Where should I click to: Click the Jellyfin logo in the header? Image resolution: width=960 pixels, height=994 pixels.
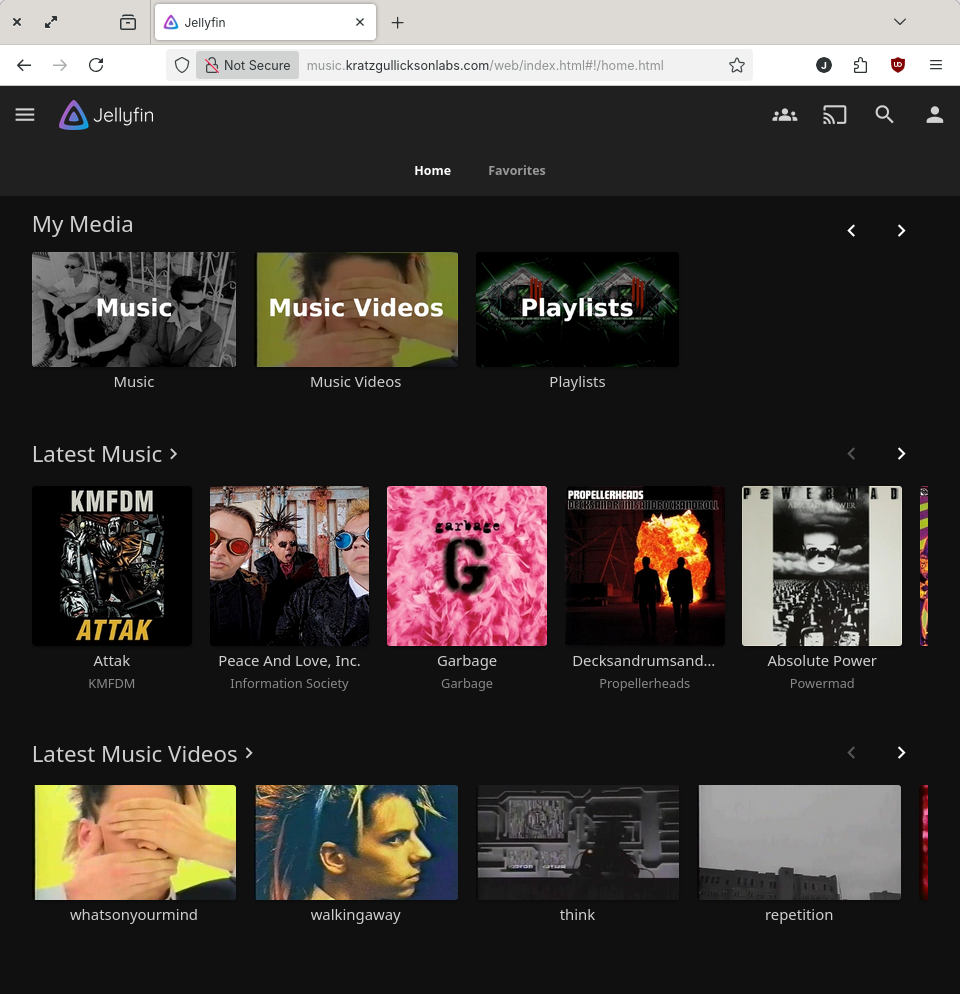coord(107,115)
